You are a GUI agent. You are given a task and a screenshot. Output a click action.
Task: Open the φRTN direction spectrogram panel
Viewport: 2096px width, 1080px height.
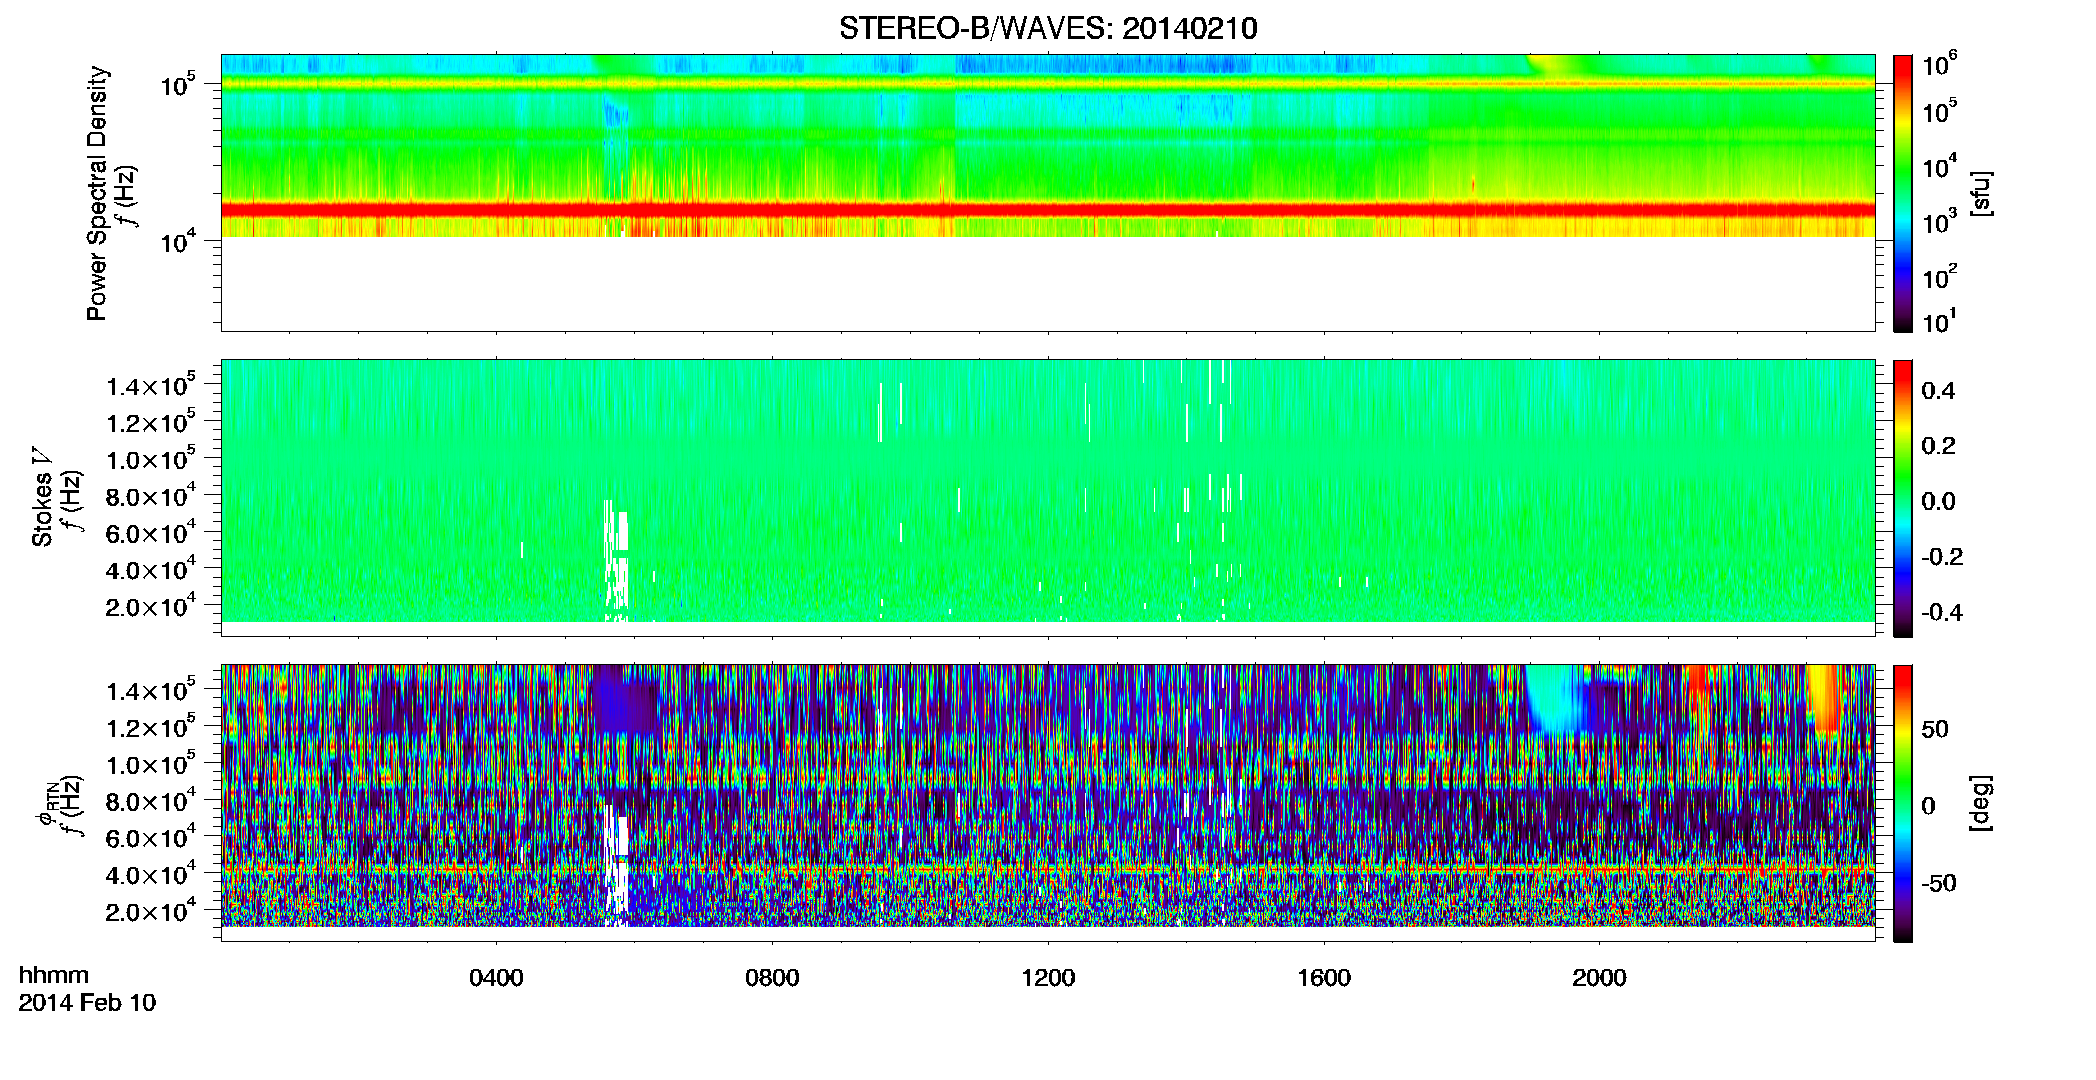[x=1048, y=803]
